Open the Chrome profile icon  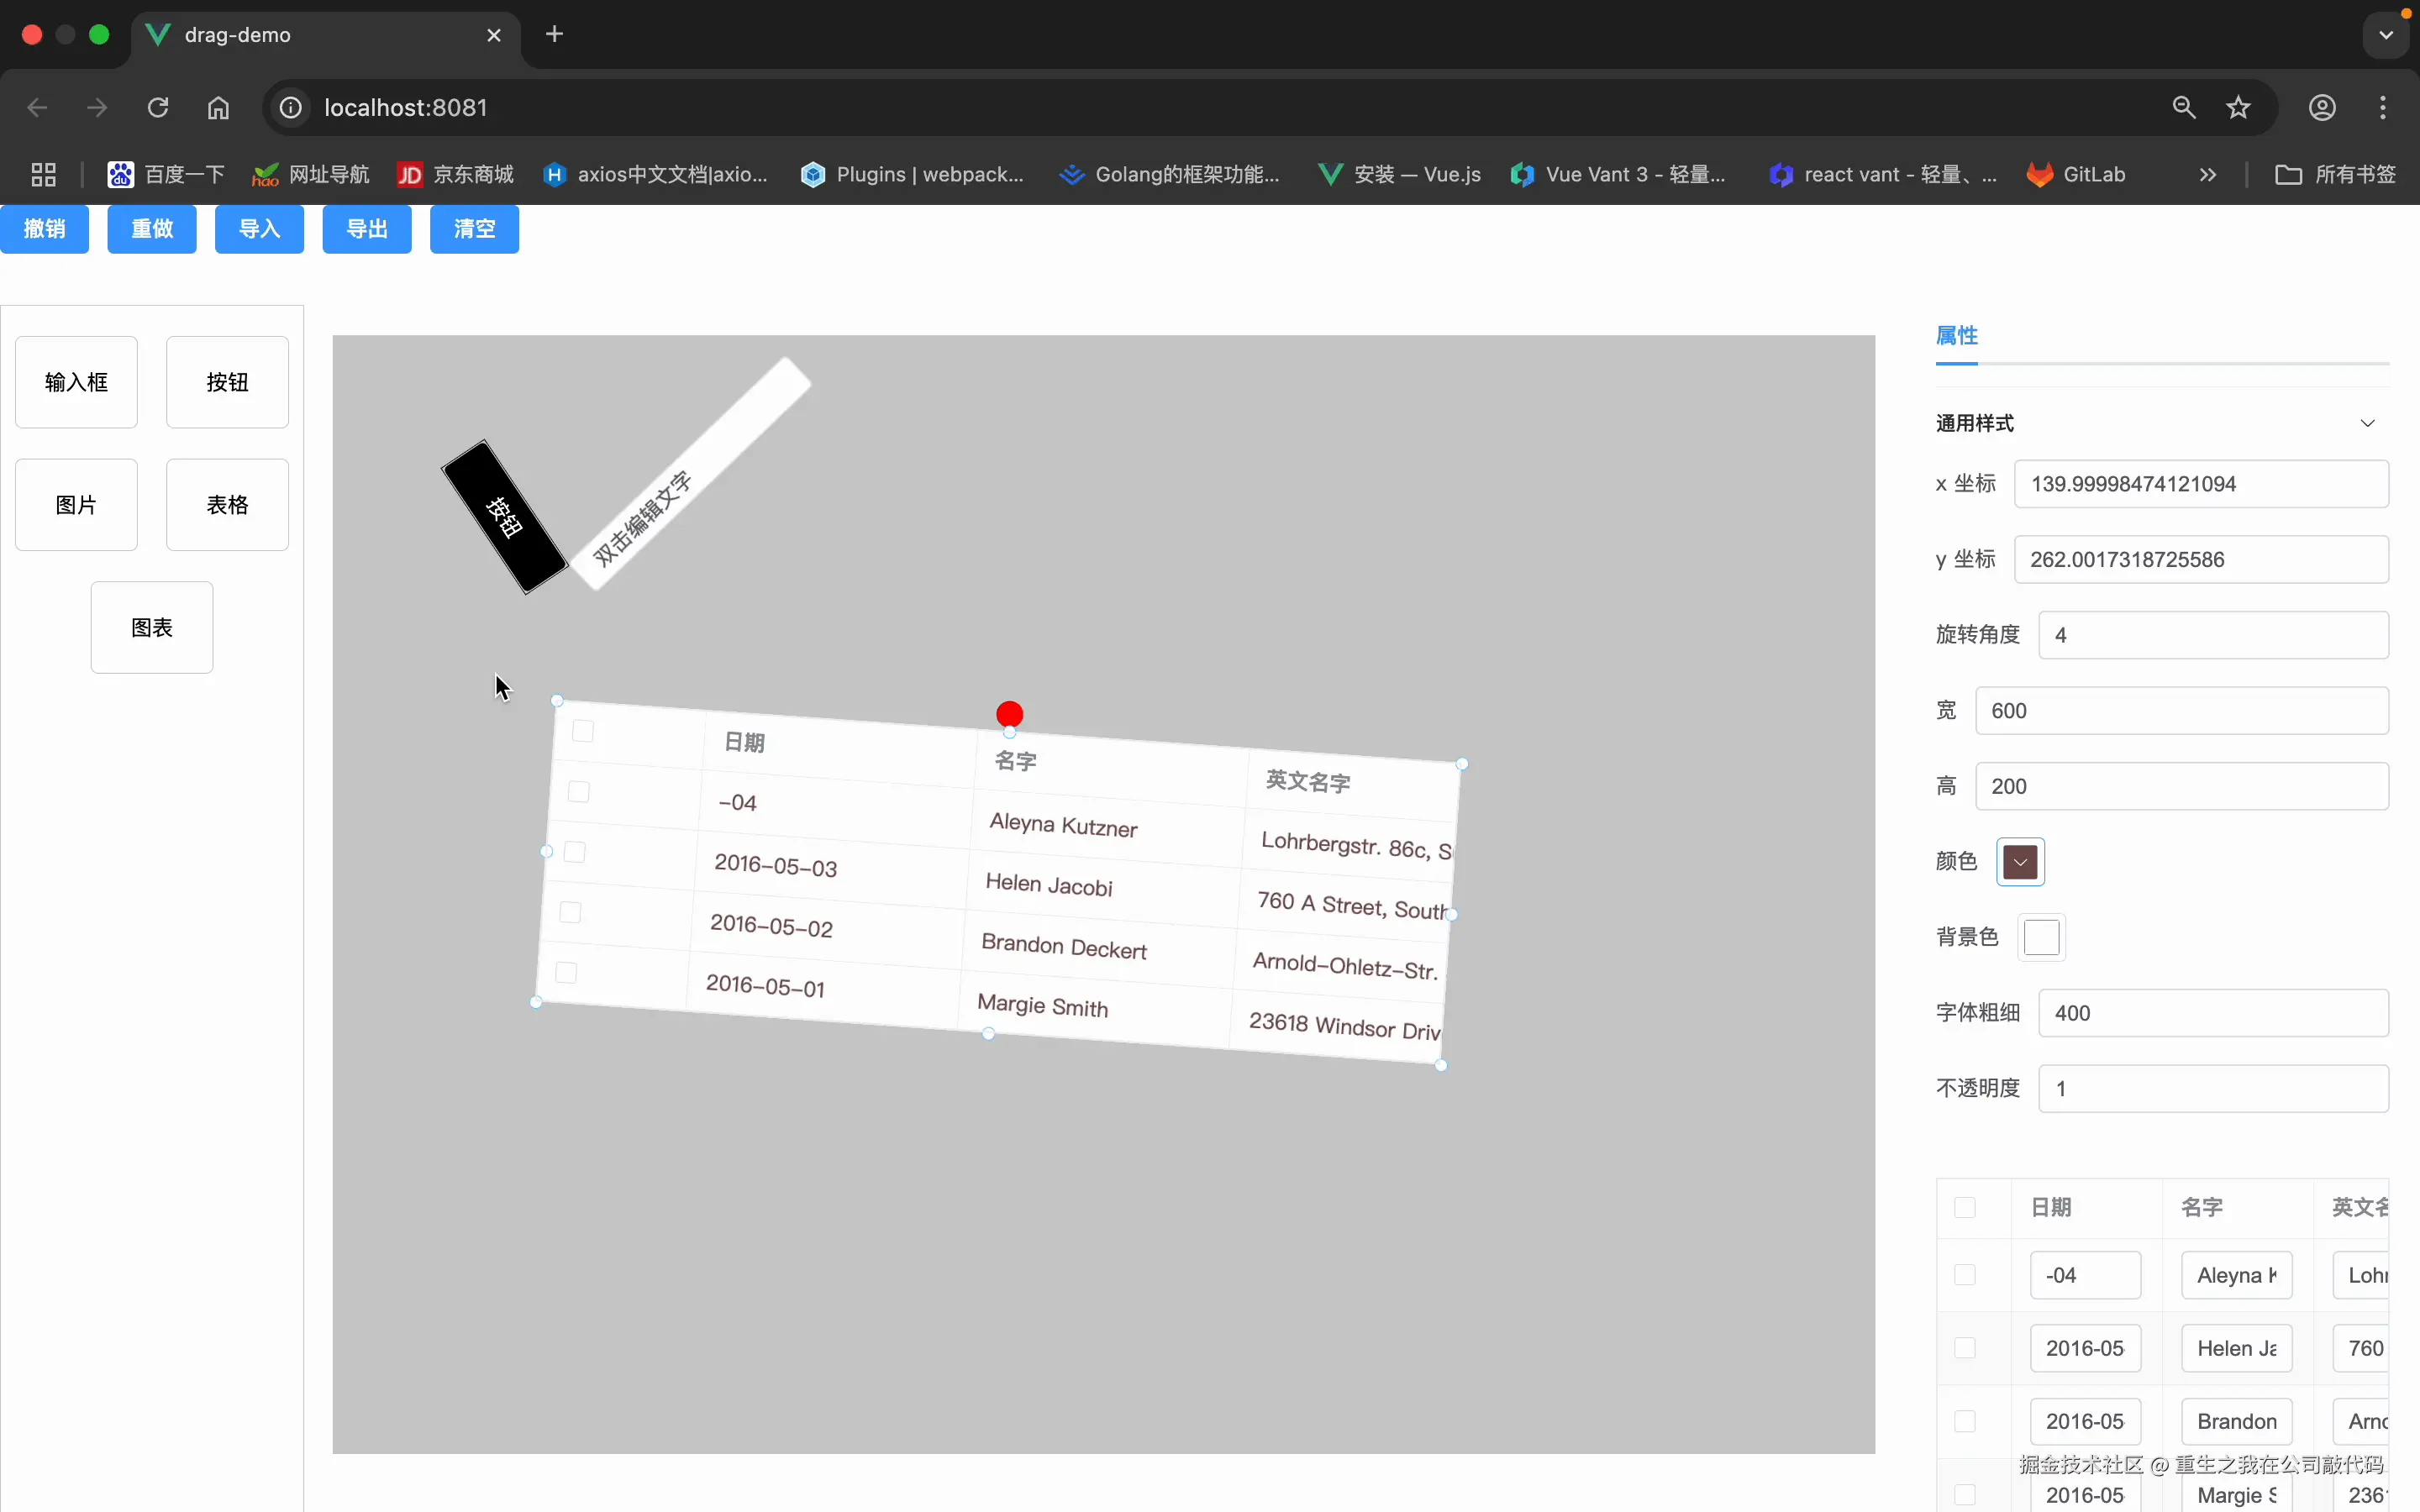pyautogui.click(x=2322, y=108)
